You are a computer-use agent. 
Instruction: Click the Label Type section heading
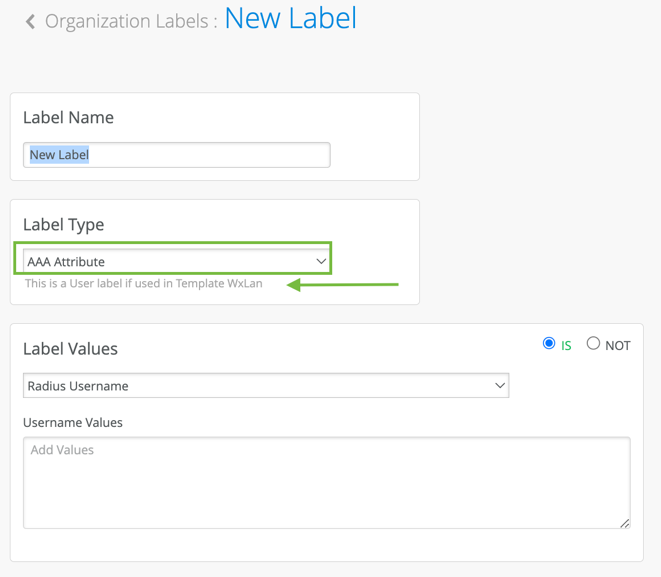point(63,224)
